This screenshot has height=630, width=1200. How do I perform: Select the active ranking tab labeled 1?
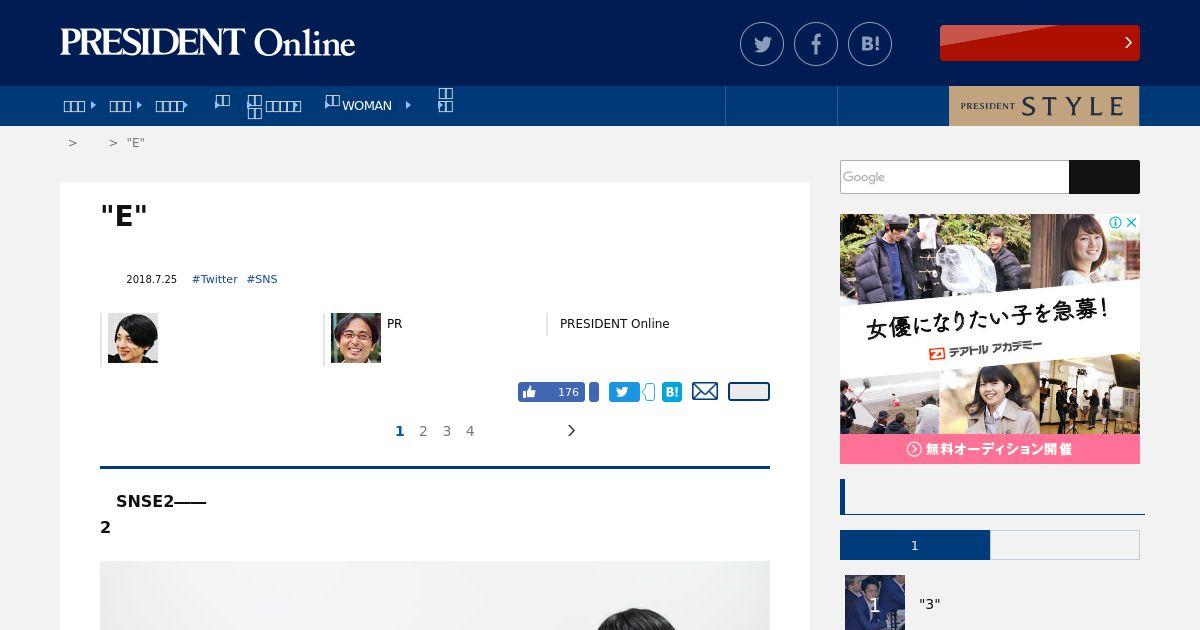click(915, 545)
